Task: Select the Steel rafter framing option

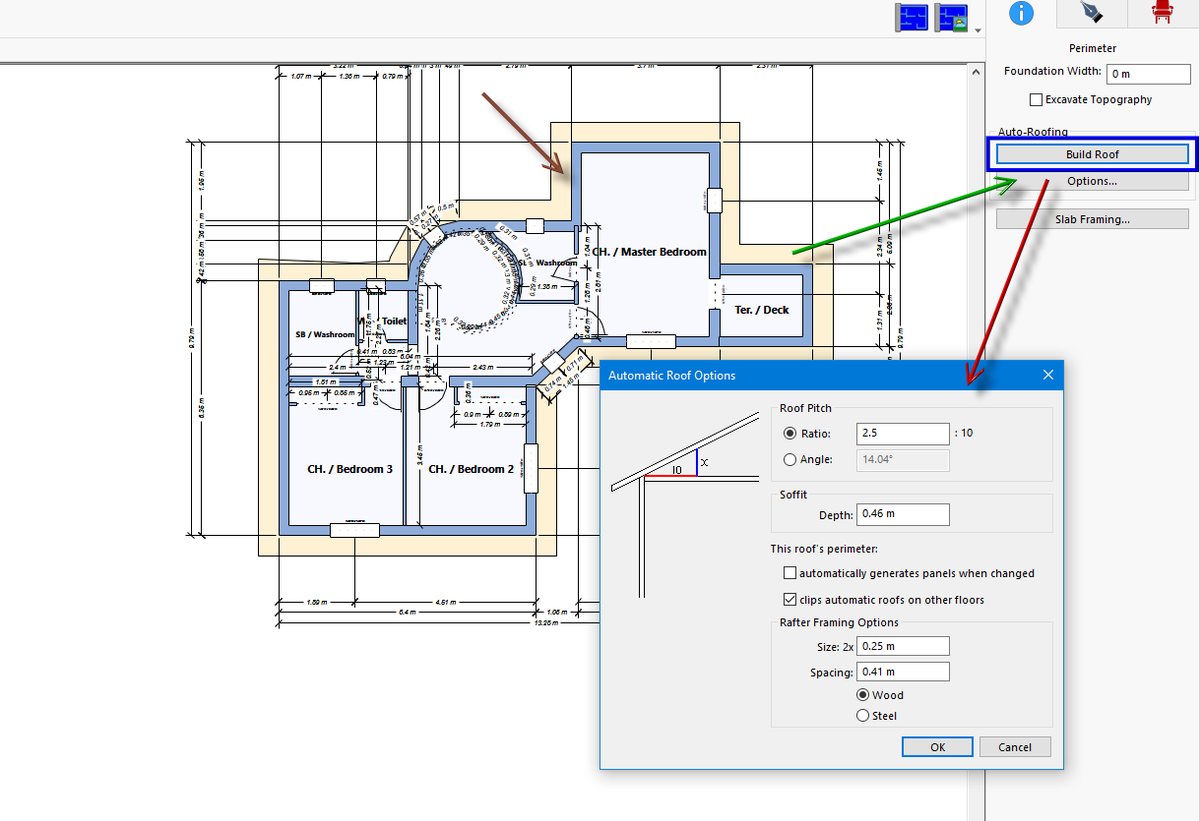Action: (x=862, y=716)
